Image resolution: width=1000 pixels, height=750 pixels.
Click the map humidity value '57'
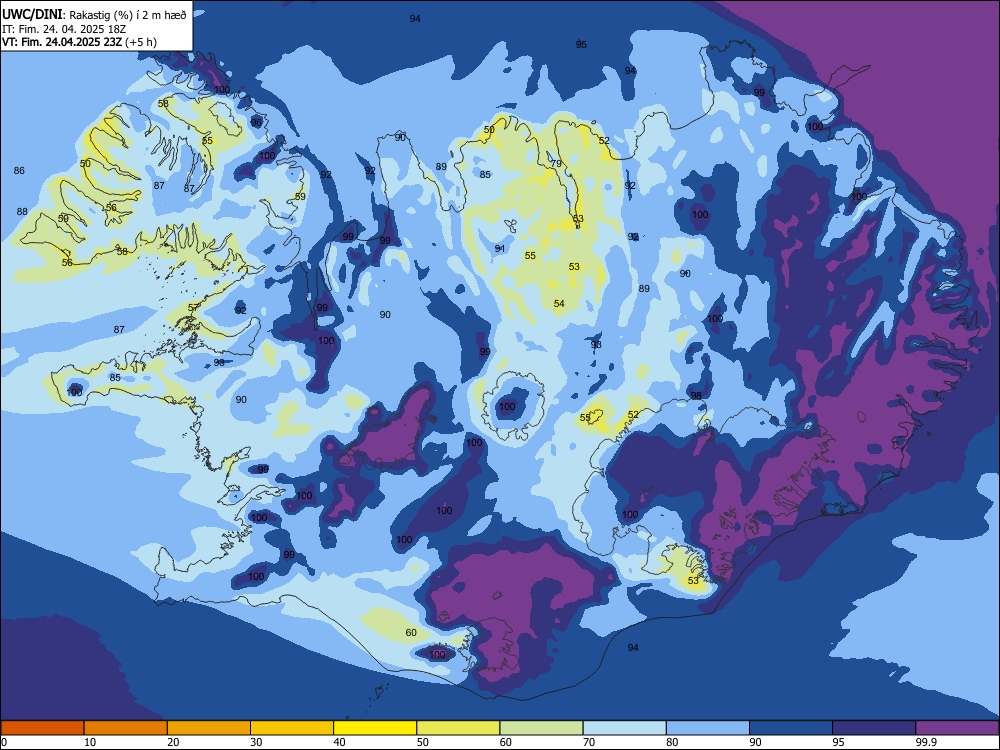click(193, 308)
